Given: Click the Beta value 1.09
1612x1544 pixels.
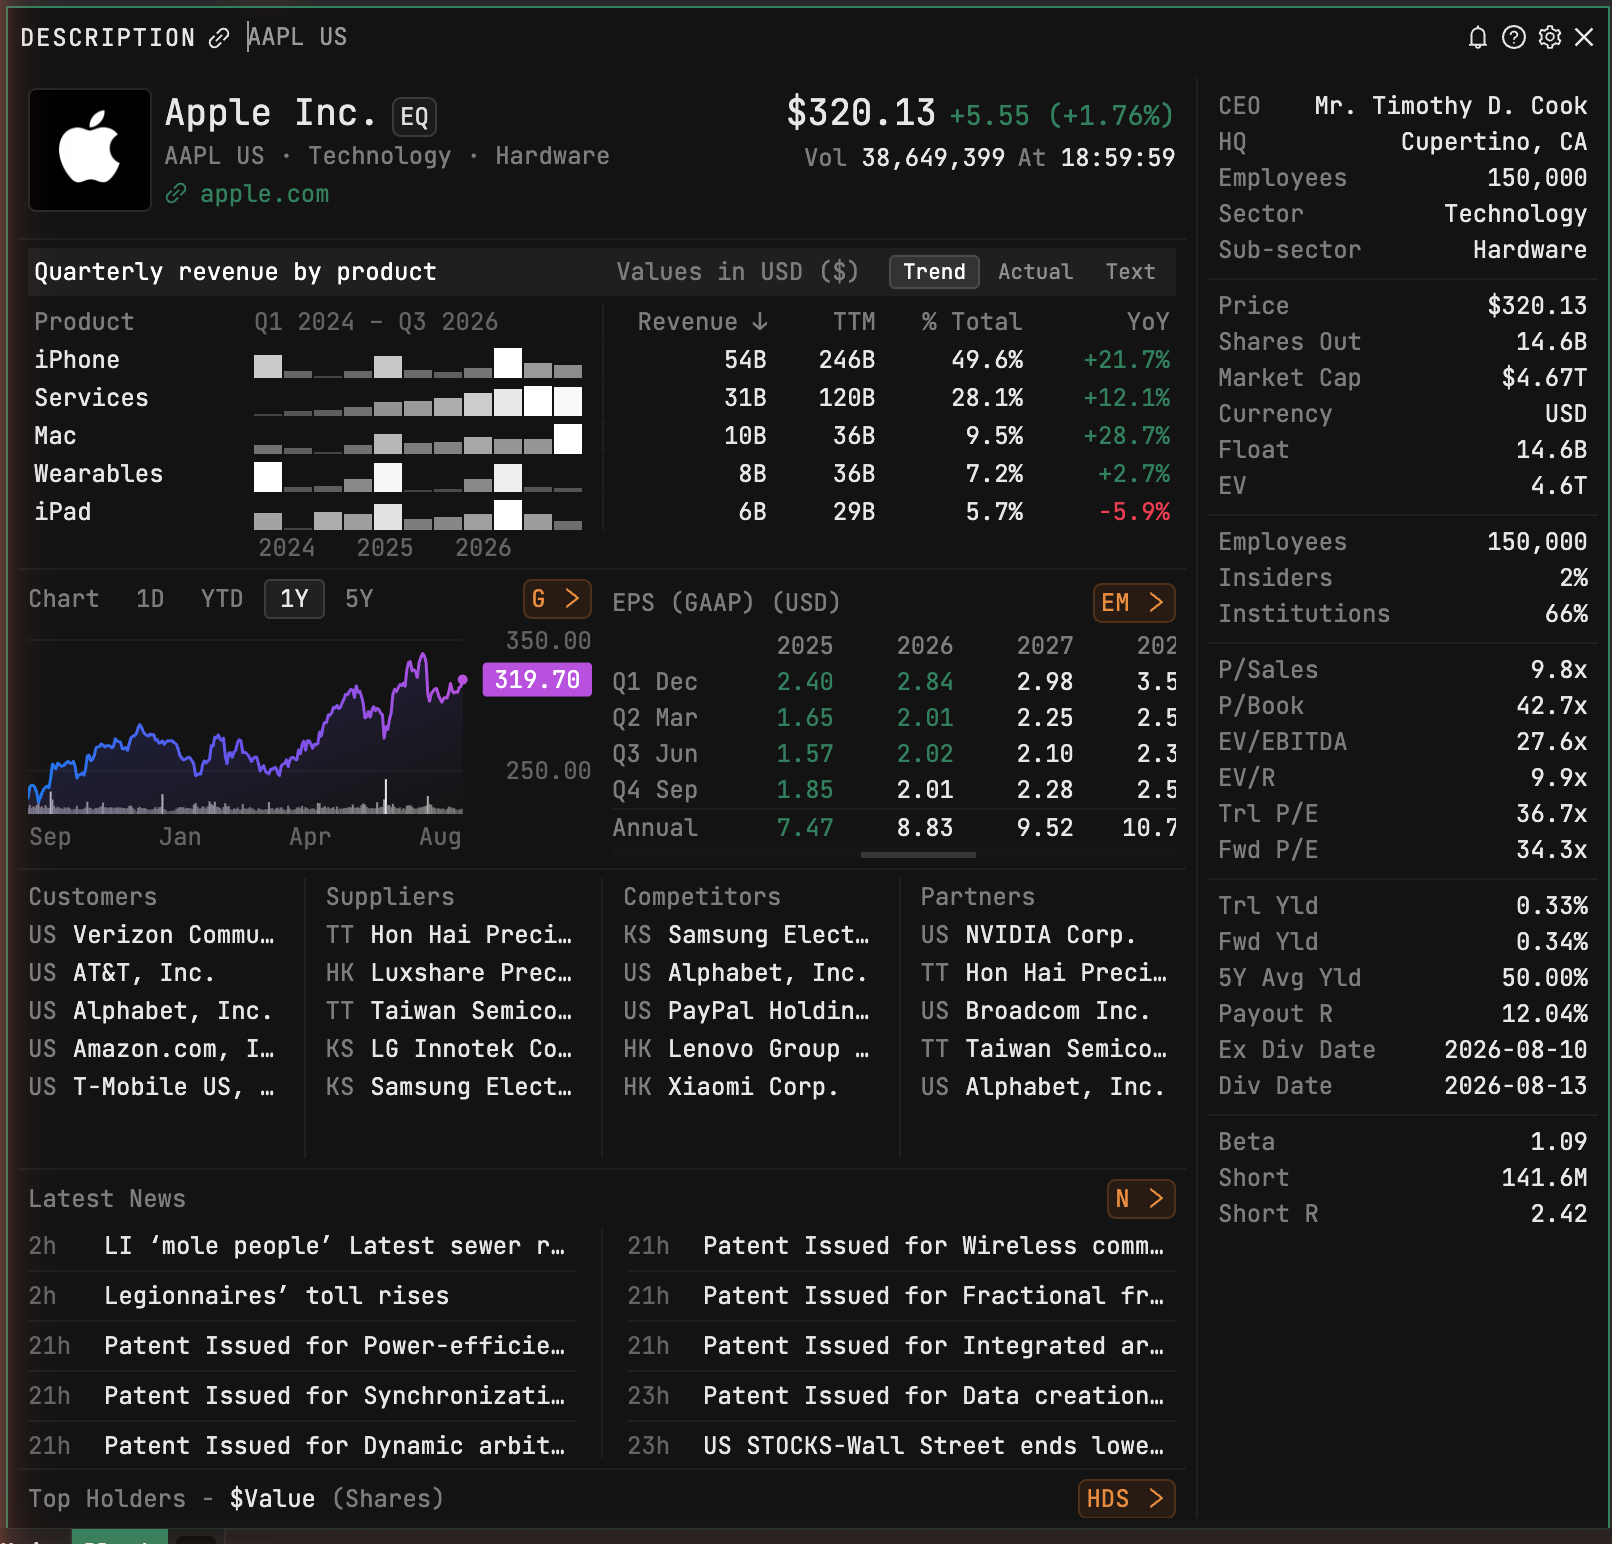Looking at the screenshot, I should 1558,1142.
